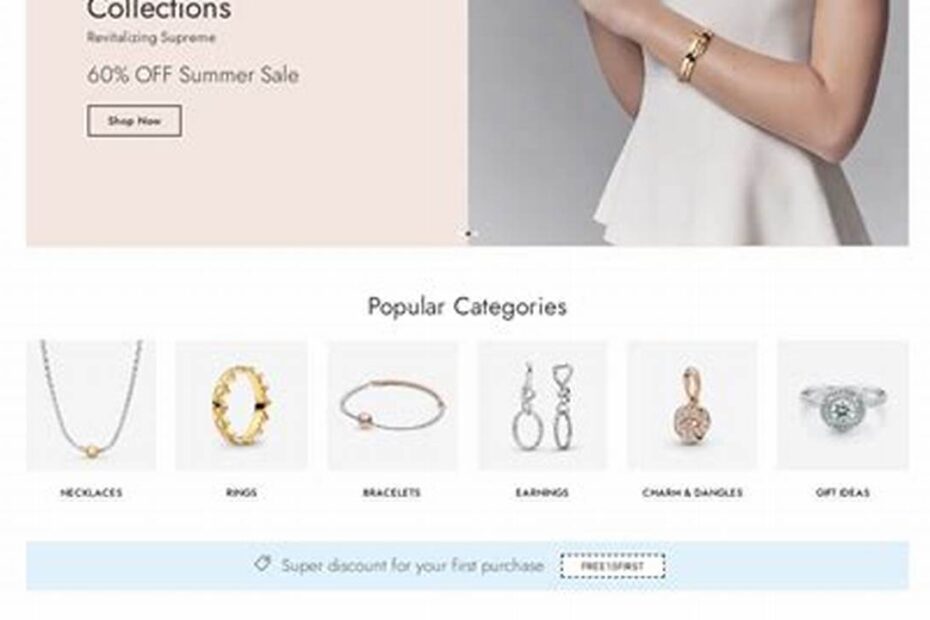This screenshot has width=930, height=620.
Task: Click the Super discount first purchase text
Action: 412,566
